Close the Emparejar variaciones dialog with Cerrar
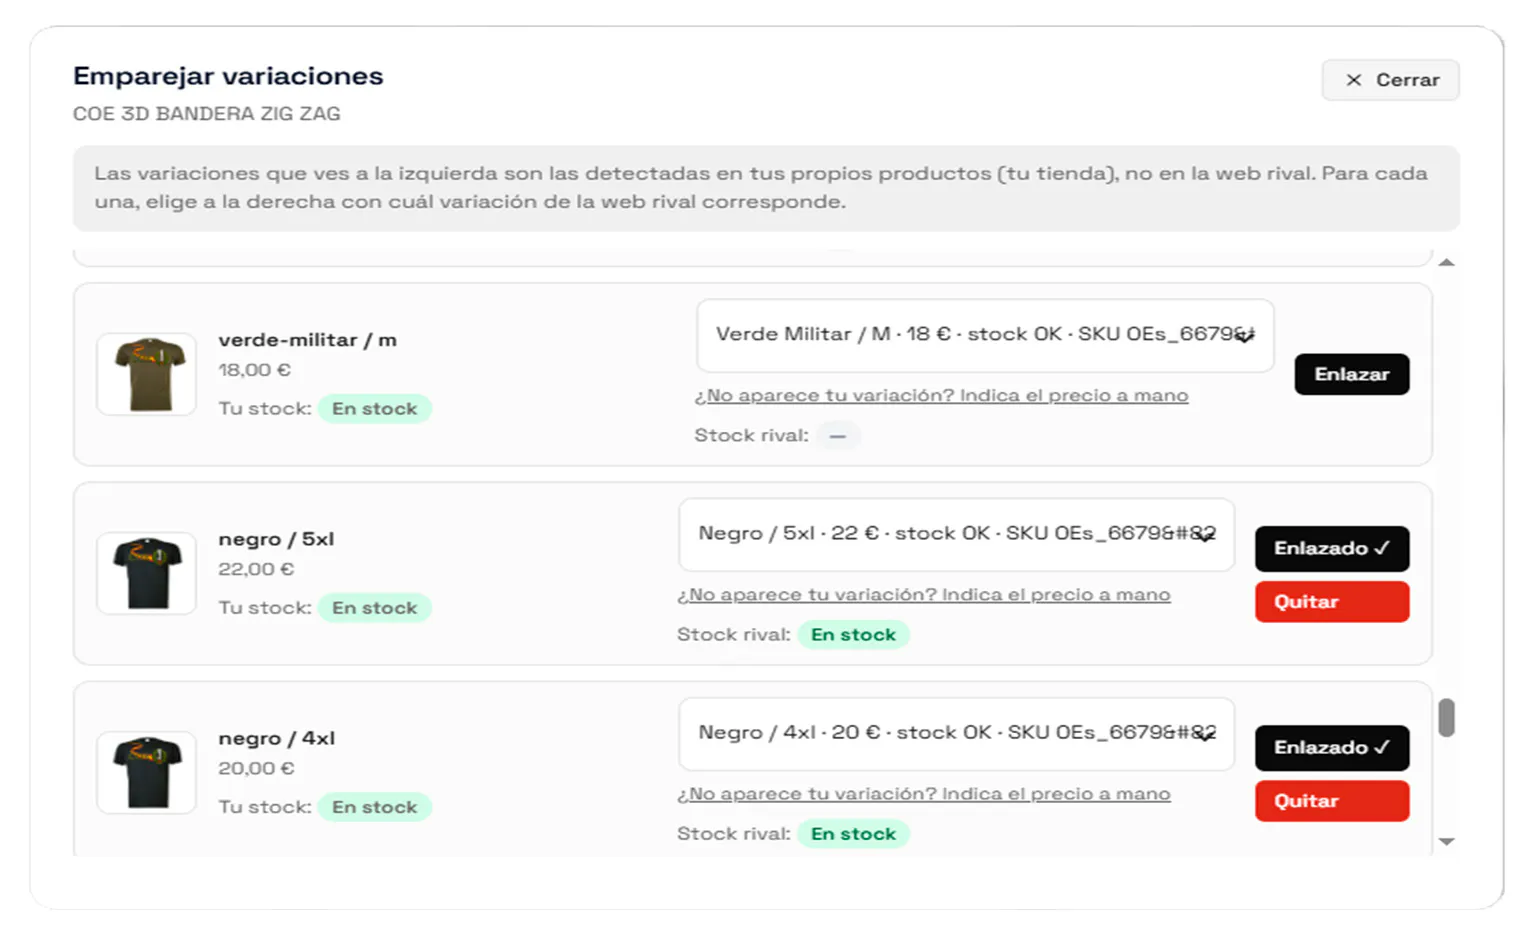 pyautogui.click(x=1390, y=80)
